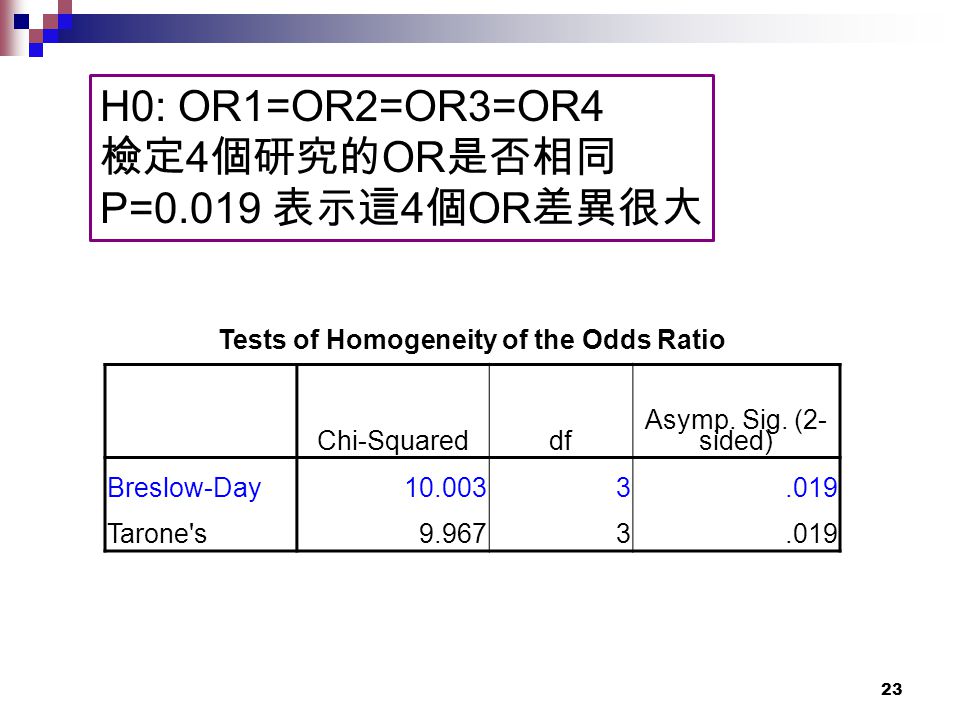This screenshot has width=960, height=720.
Task: Select the 檢定4個研究的OR是否相同 text line
Action: 358,157
